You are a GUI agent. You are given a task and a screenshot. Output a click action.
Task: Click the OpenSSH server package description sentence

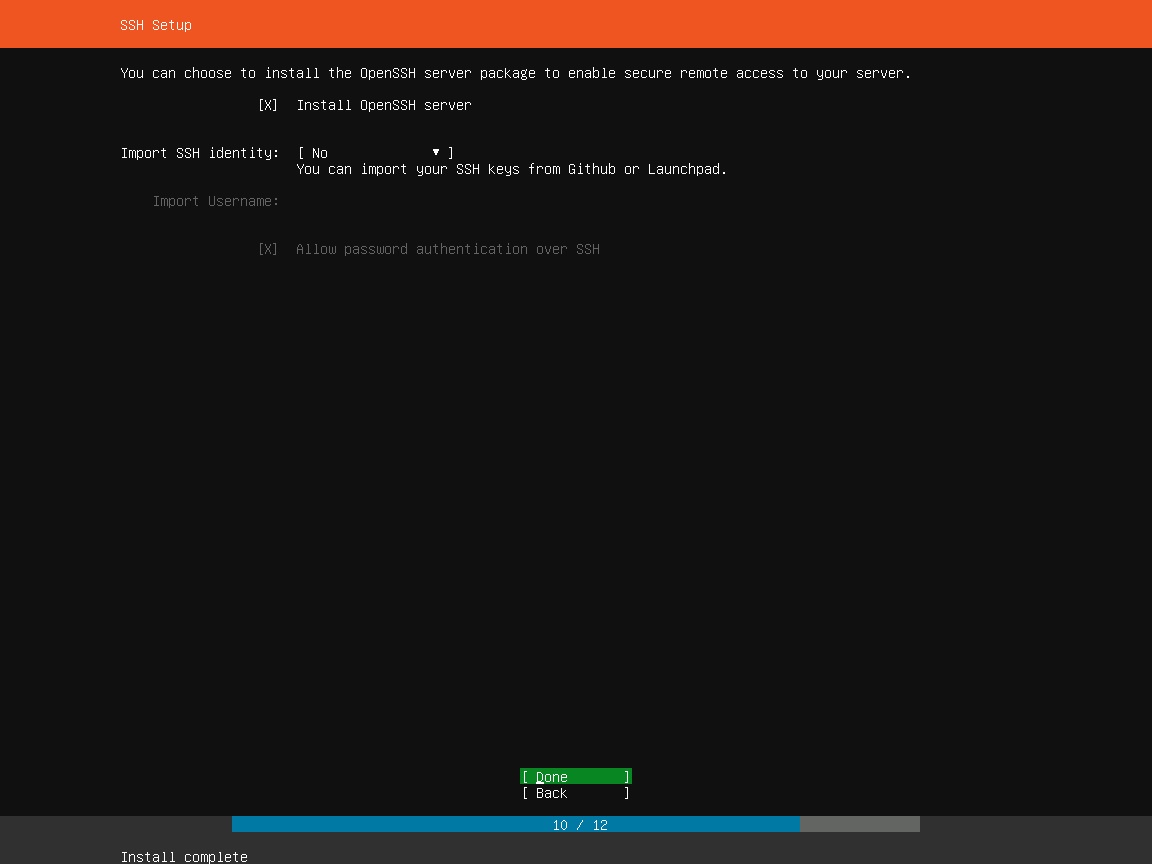[516, 73]
